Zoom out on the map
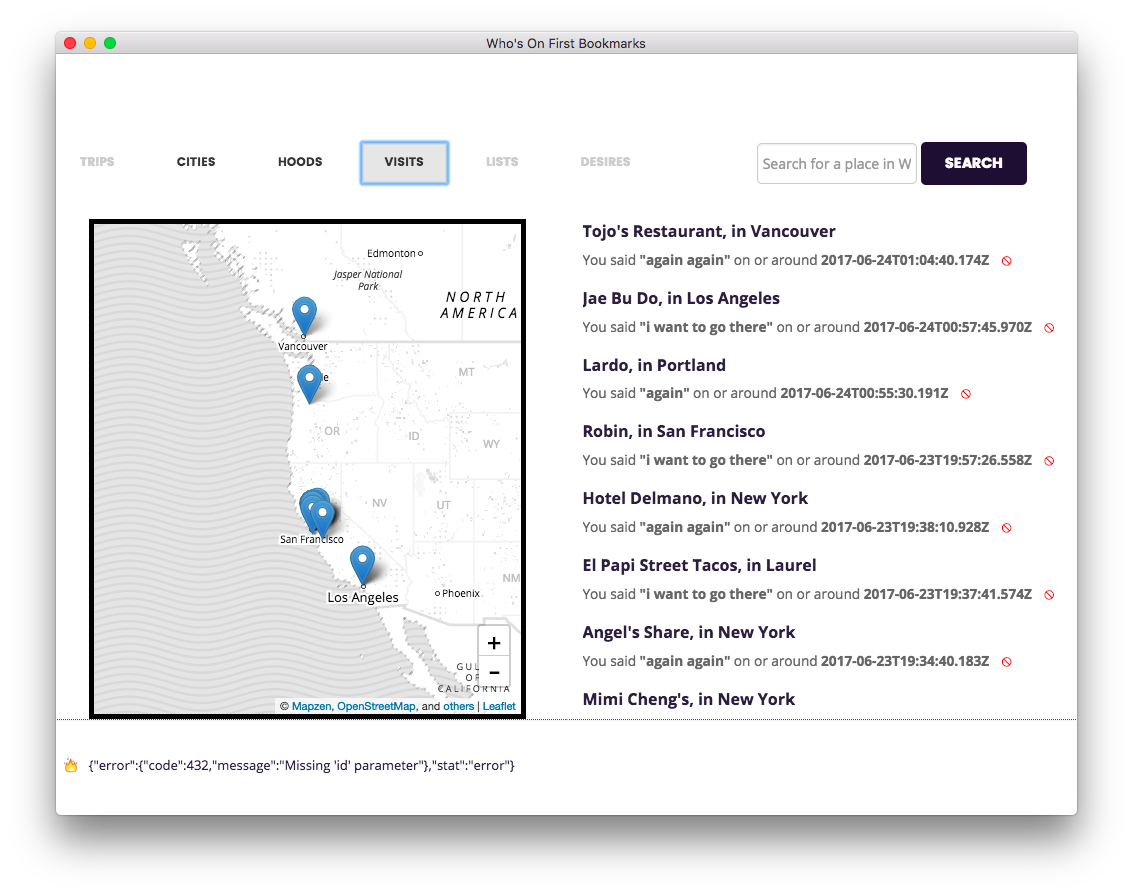The image size is (1133, 895). pos(494,673)
